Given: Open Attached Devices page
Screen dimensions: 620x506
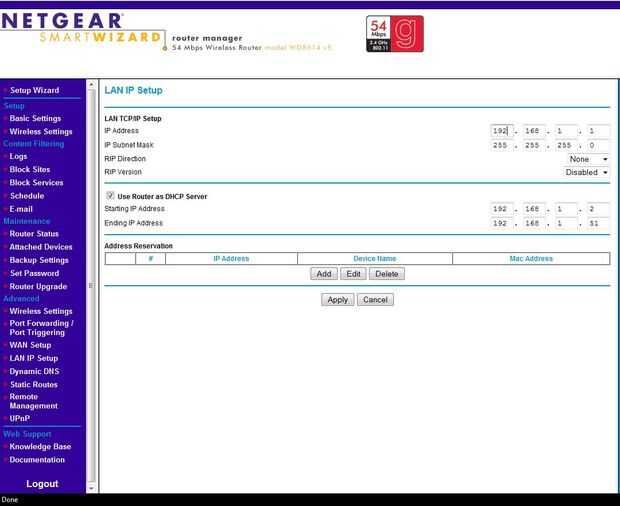Looking at the screenshot, I should click(x=41, y=247).
